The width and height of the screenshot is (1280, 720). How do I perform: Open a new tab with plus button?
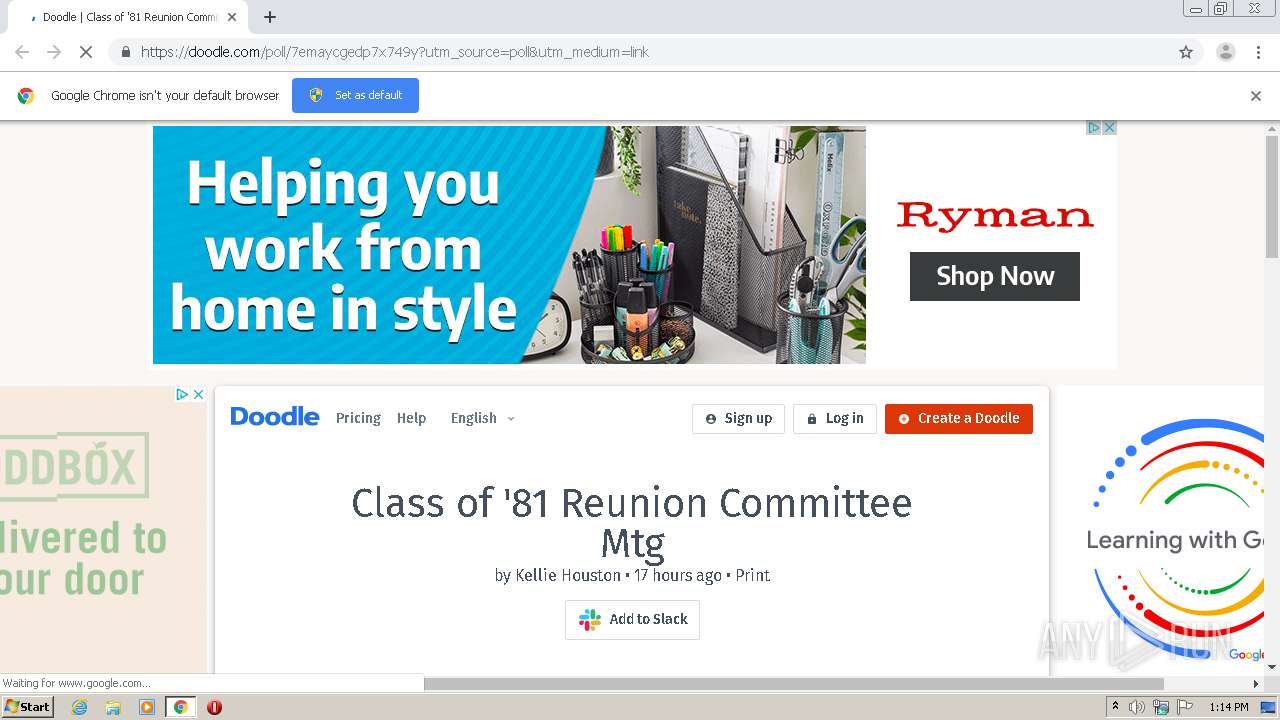[x=270, y=17]
